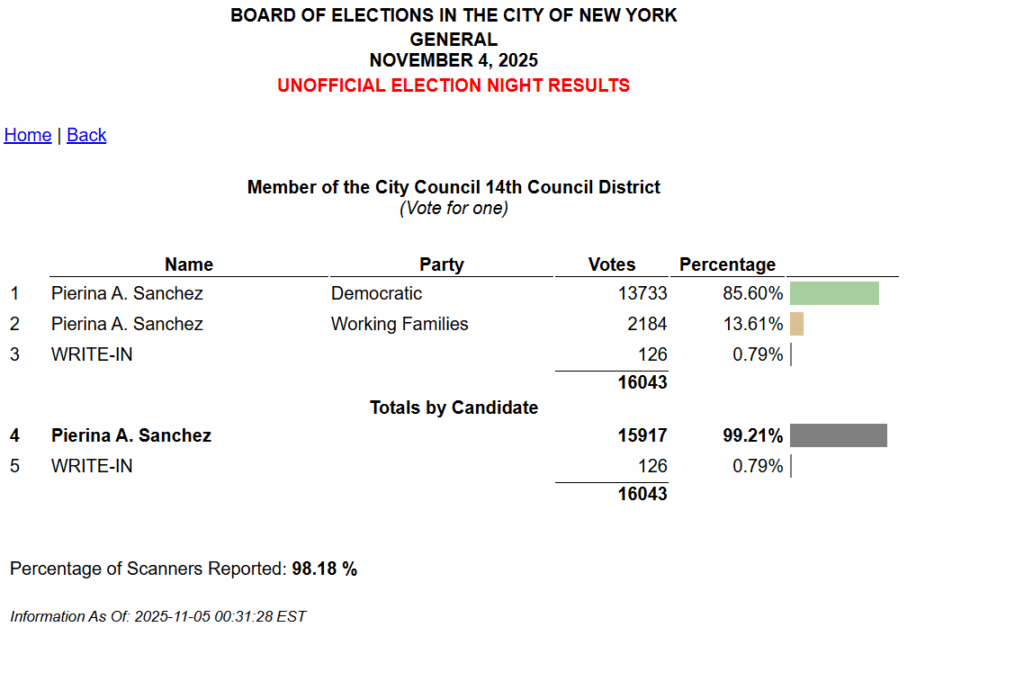This screenshot has width=1024, height=681.
Task: Click the gray candidate total percentage bar
Action: [838, 435]
